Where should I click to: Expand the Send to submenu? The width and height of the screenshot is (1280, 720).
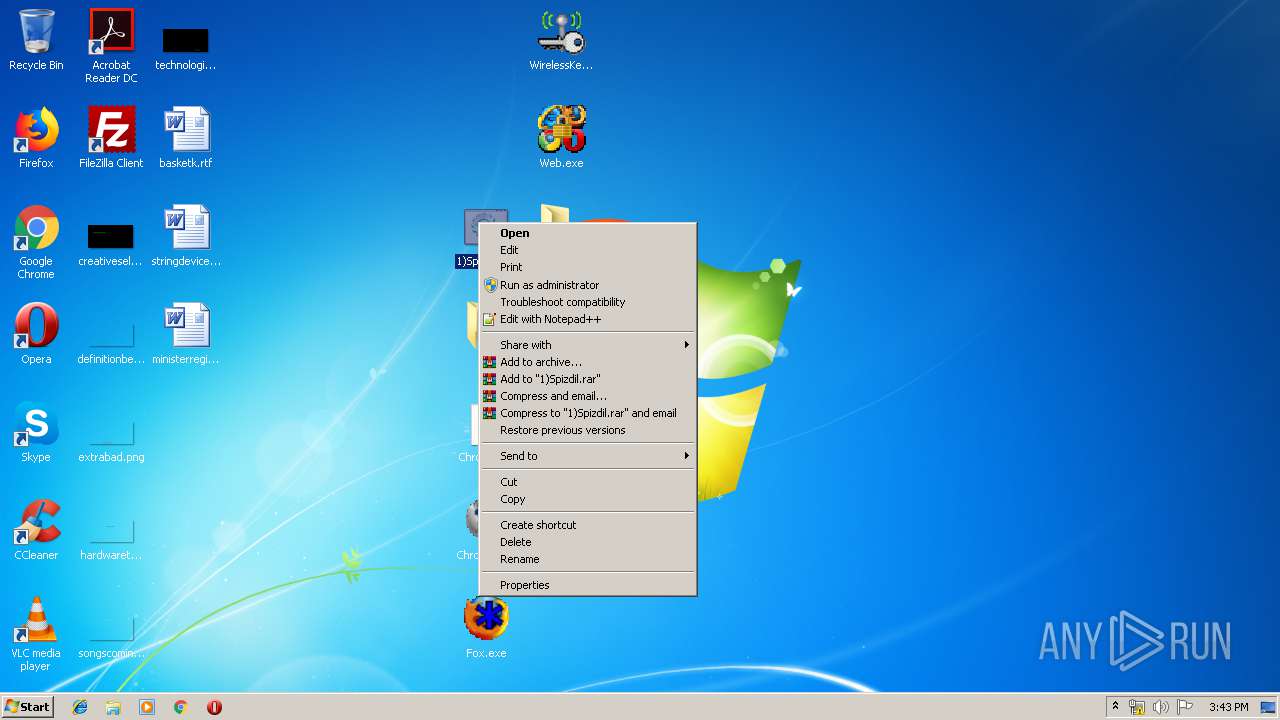588,456
